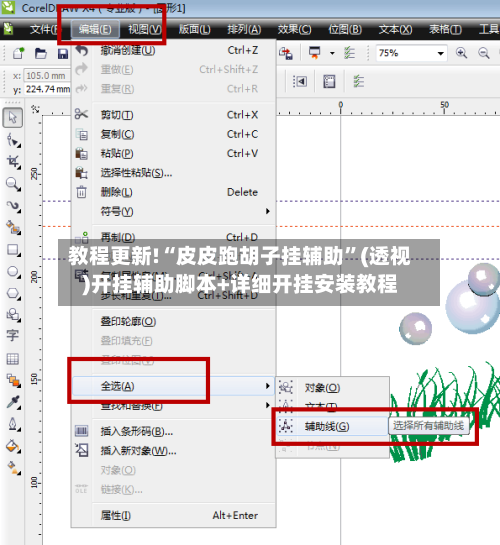This screenshot has width=500, height=545.
Task: Select the Rectangle tool
Action: tap(13, 250)
